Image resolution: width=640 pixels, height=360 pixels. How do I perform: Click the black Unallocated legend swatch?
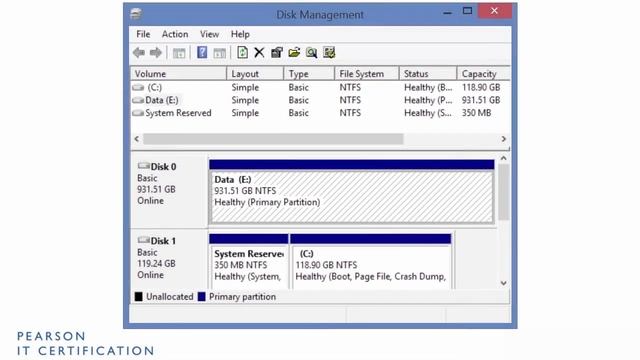pyautogui.click(x=139, y=297)
